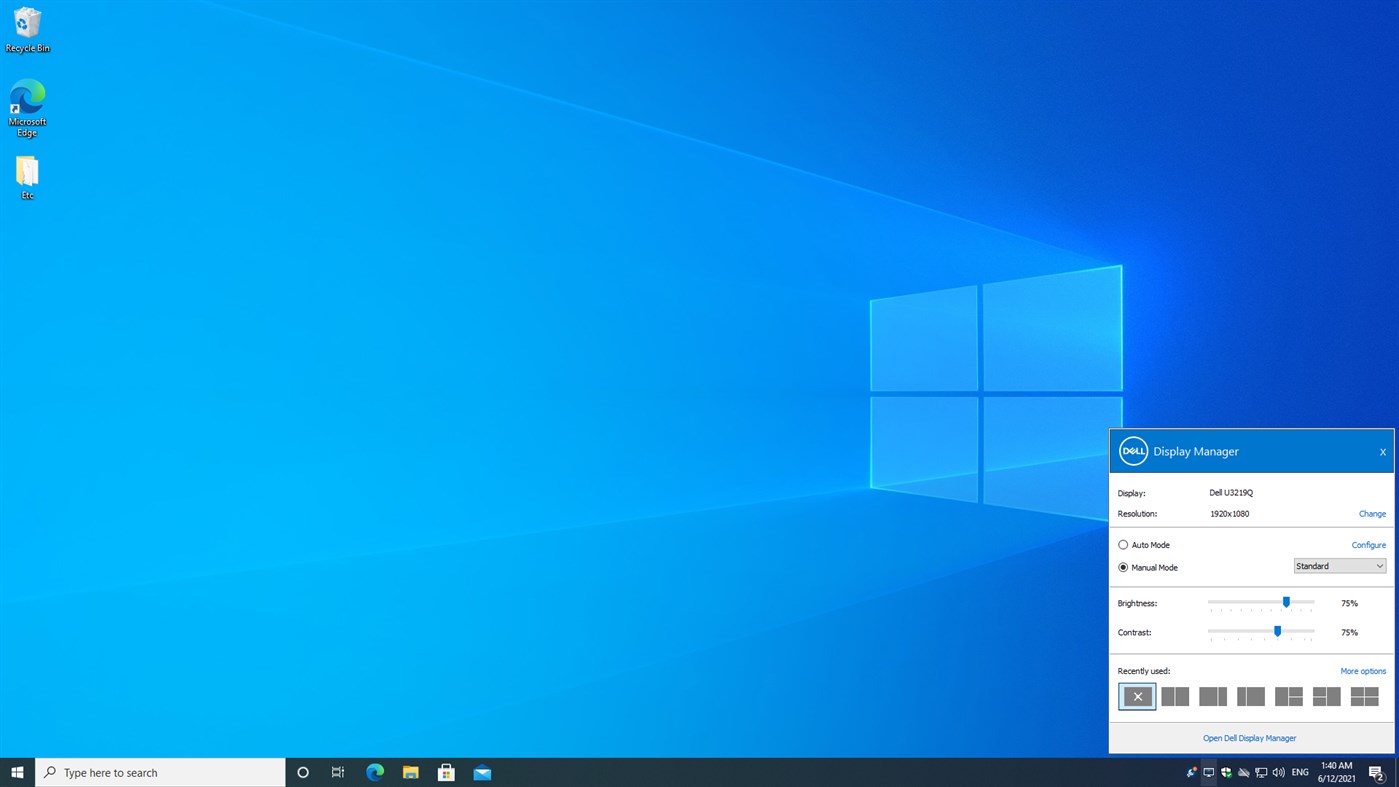
Task: Open the volume control in the system tray
Action: pyautogui.click(x=1278, y=771)
